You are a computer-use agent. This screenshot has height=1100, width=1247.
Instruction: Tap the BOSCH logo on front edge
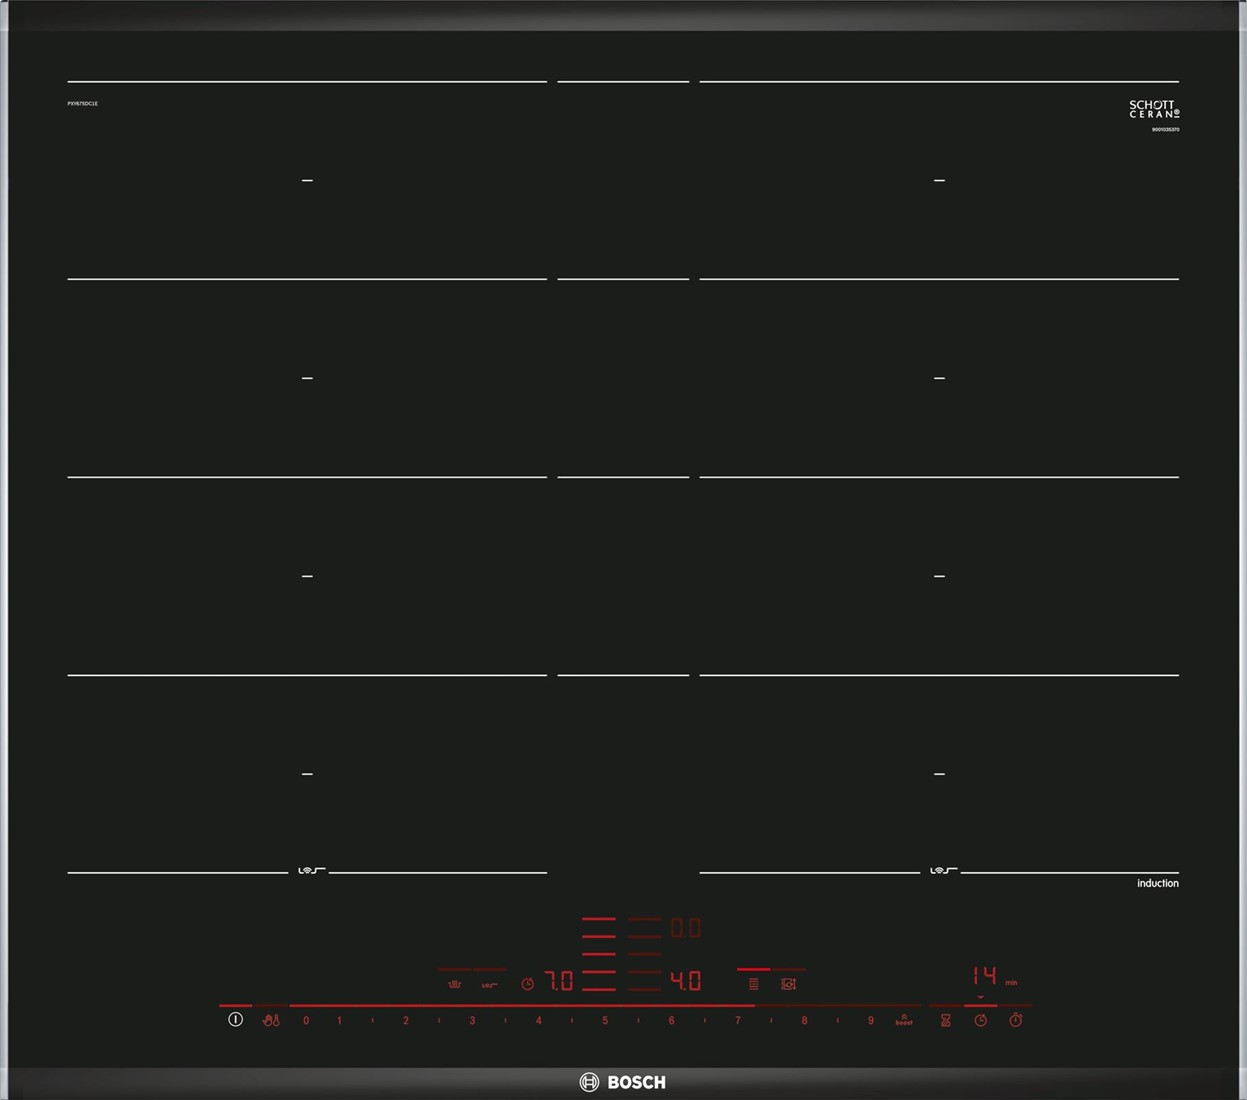623,1082
